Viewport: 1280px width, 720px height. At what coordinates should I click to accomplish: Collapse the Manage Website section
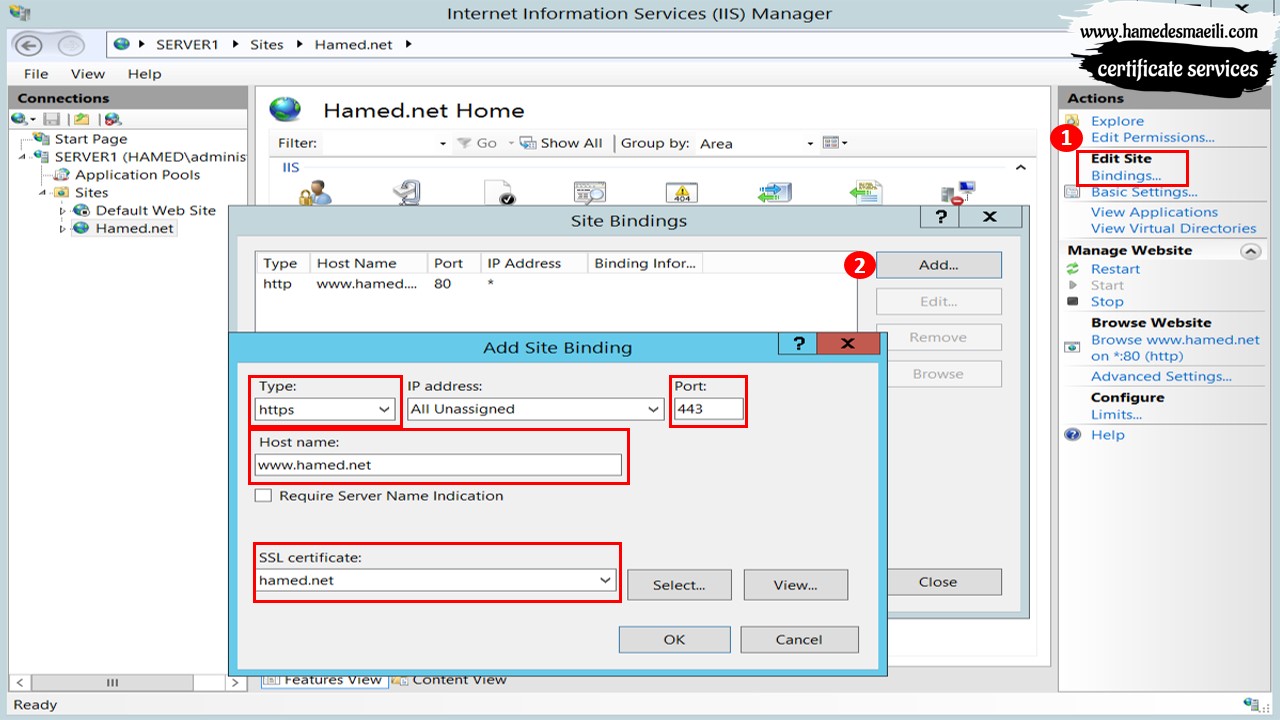[x=1250, y=251]
